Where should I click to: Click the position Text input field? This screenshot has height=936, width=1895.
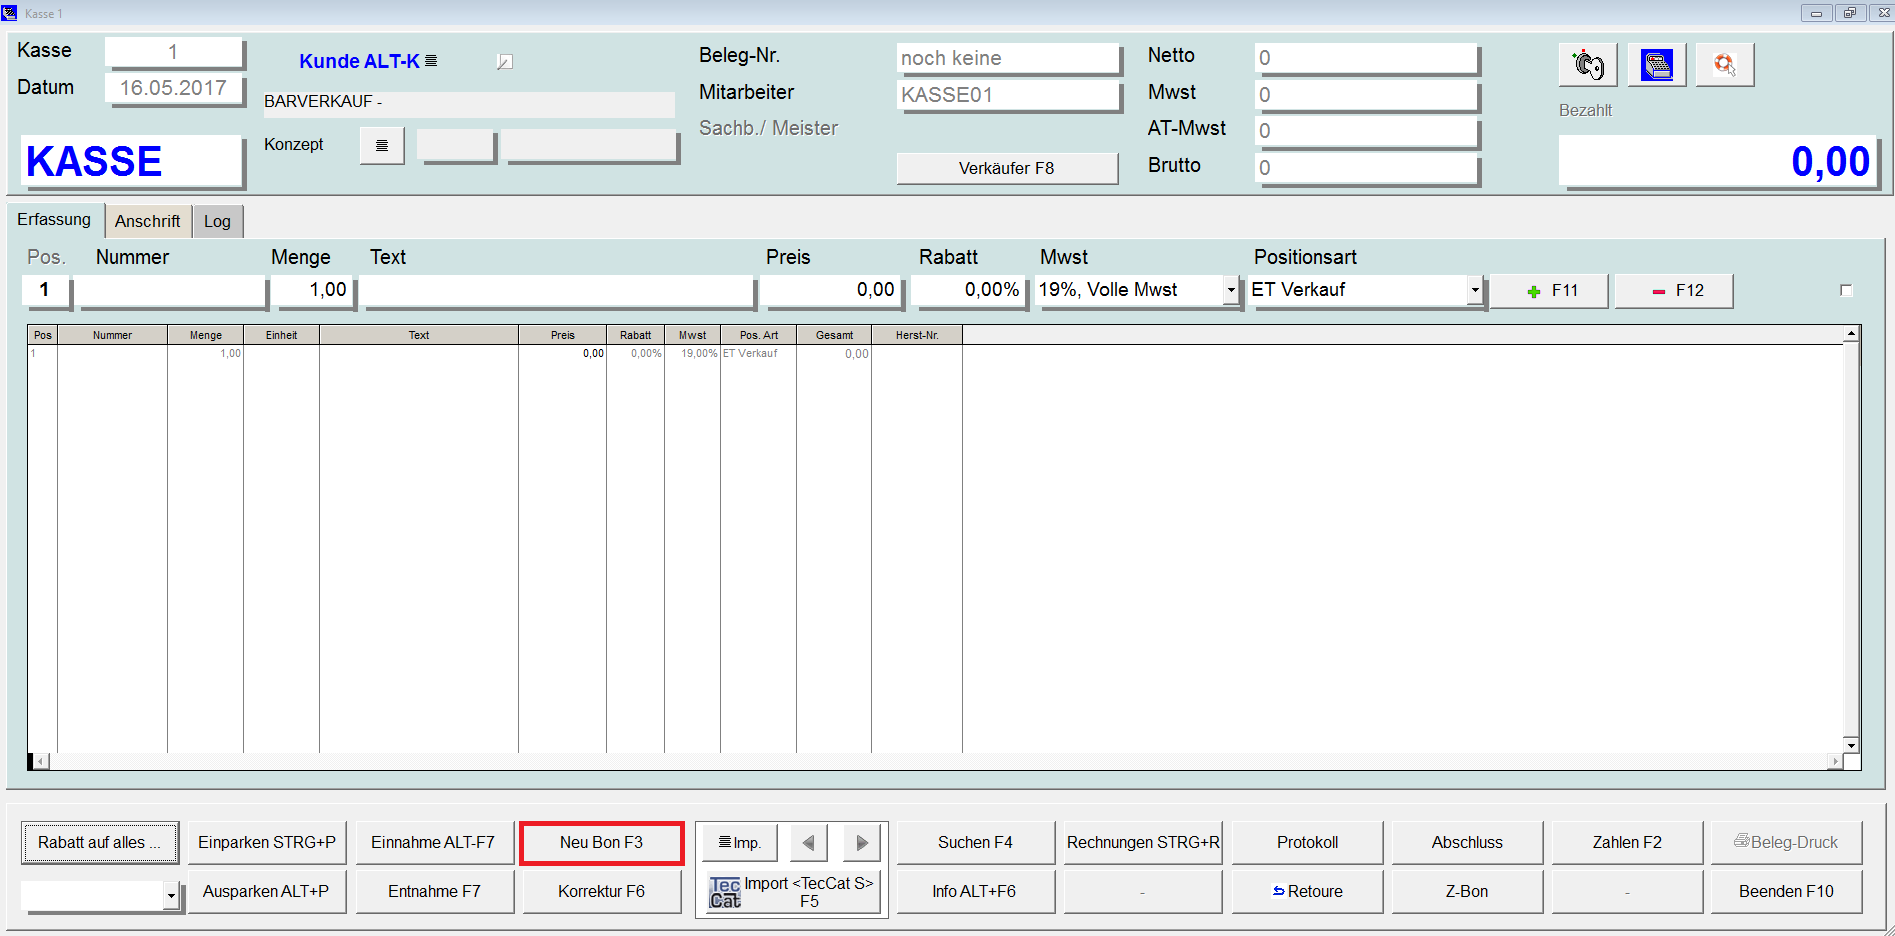point(558,291)
